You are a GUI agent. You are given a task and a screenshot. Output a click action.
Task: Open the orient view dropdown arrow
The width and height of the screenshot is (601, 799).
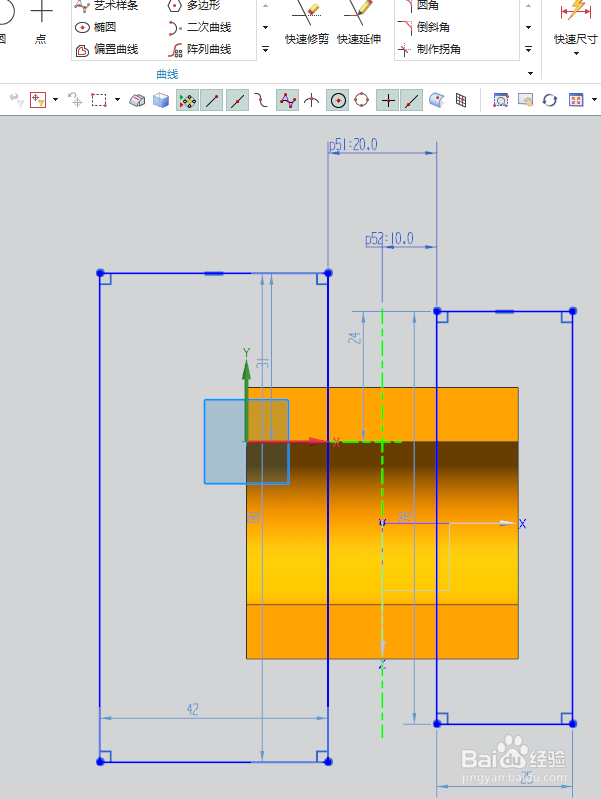point(594,99)
